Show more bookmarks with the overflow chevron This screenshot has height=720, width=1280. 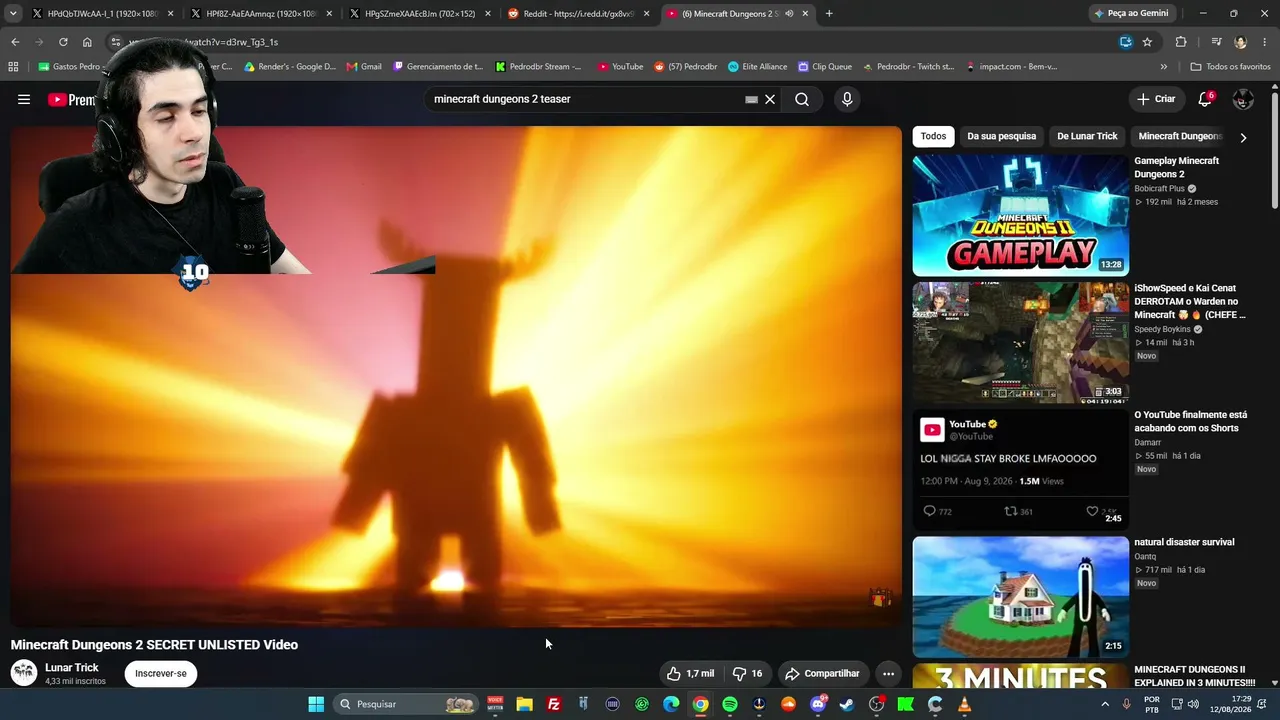(x=1163, y=67)
